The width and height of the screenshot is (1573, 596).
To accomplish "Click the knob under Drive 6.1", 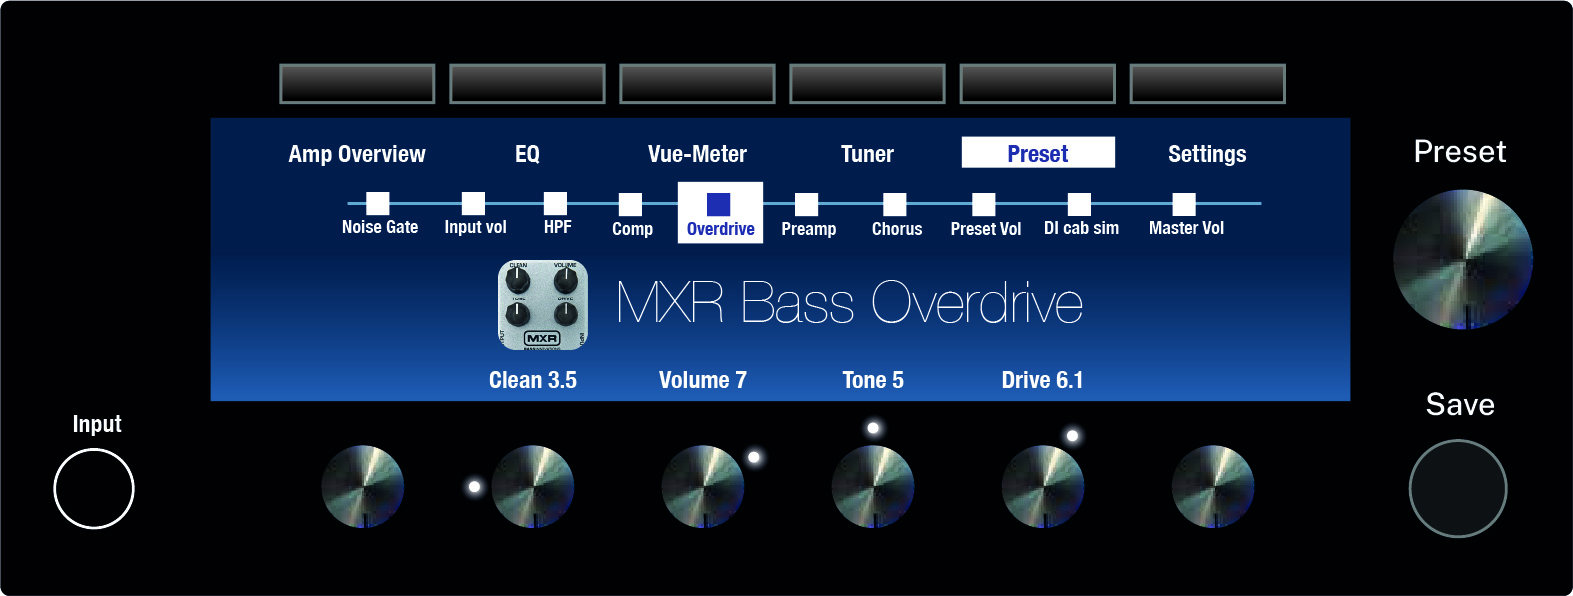I will click(1043, 487).
